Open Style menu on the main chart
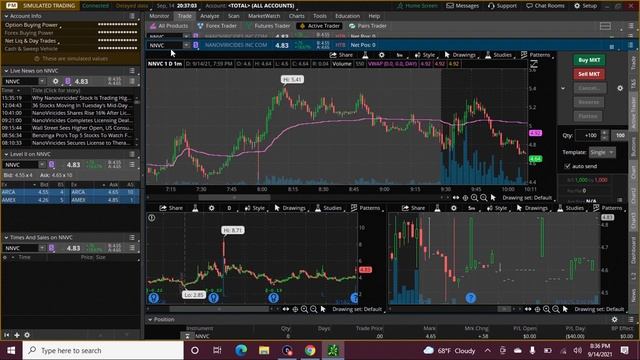Image resolution: width=640 pixels, height=360 pixels. (425, 55)
